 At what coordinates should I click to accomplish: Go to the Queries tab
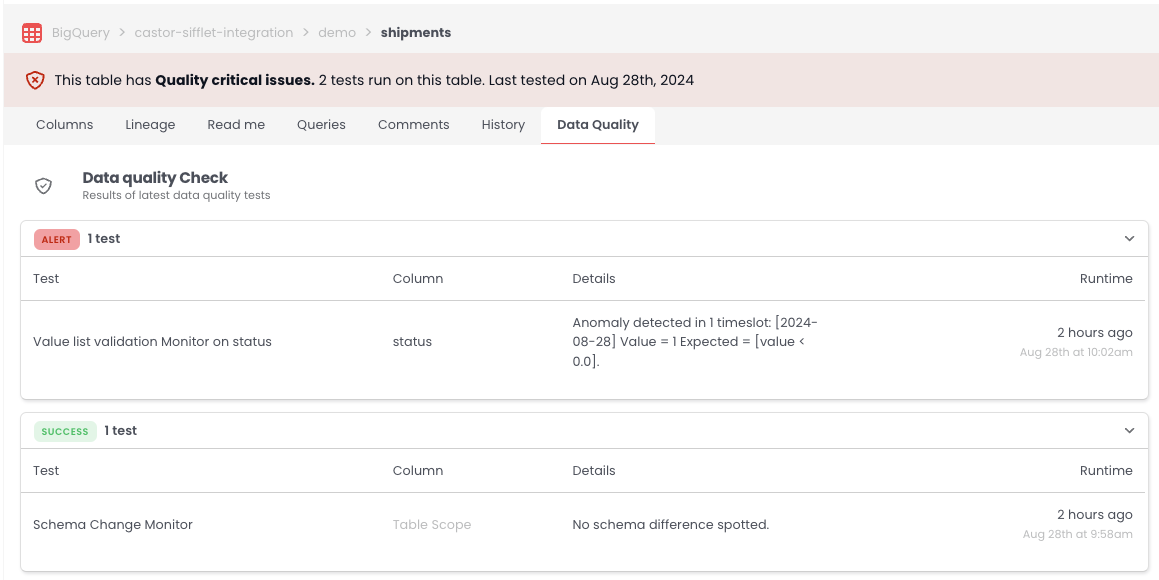(x=321, y=125)
